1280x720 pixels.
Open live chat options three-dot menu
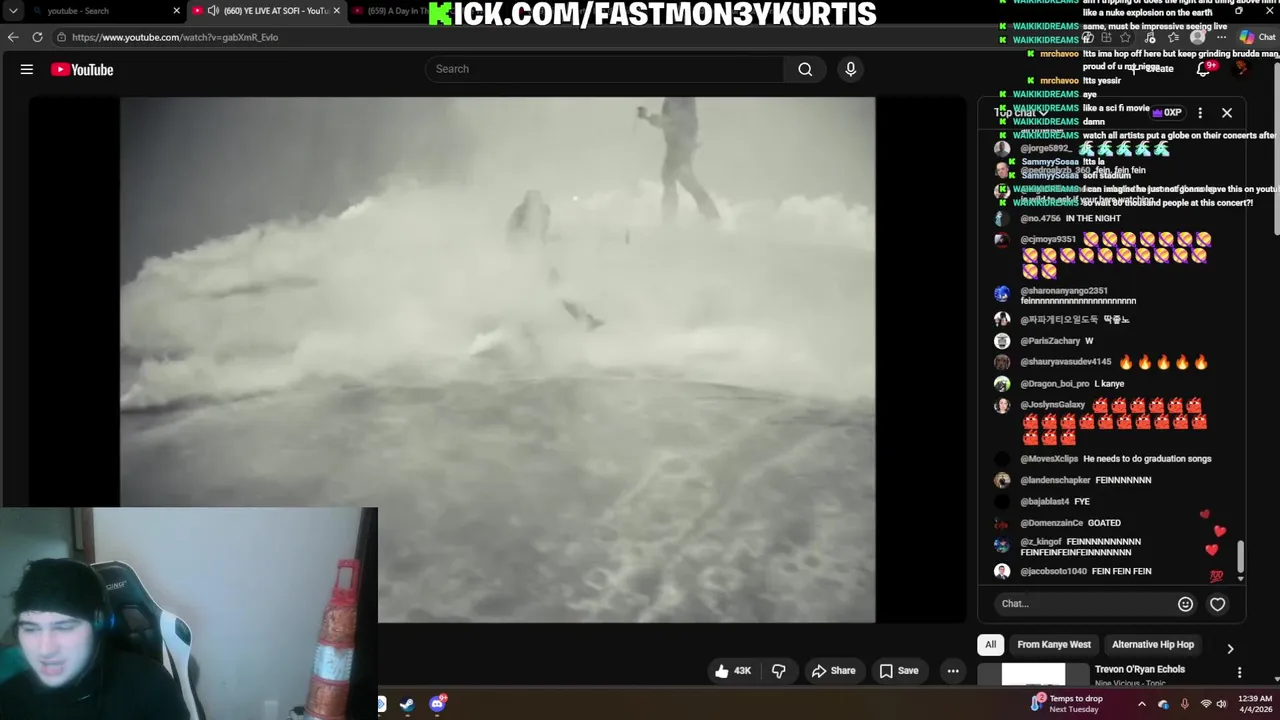click(x=1200, y=113)
